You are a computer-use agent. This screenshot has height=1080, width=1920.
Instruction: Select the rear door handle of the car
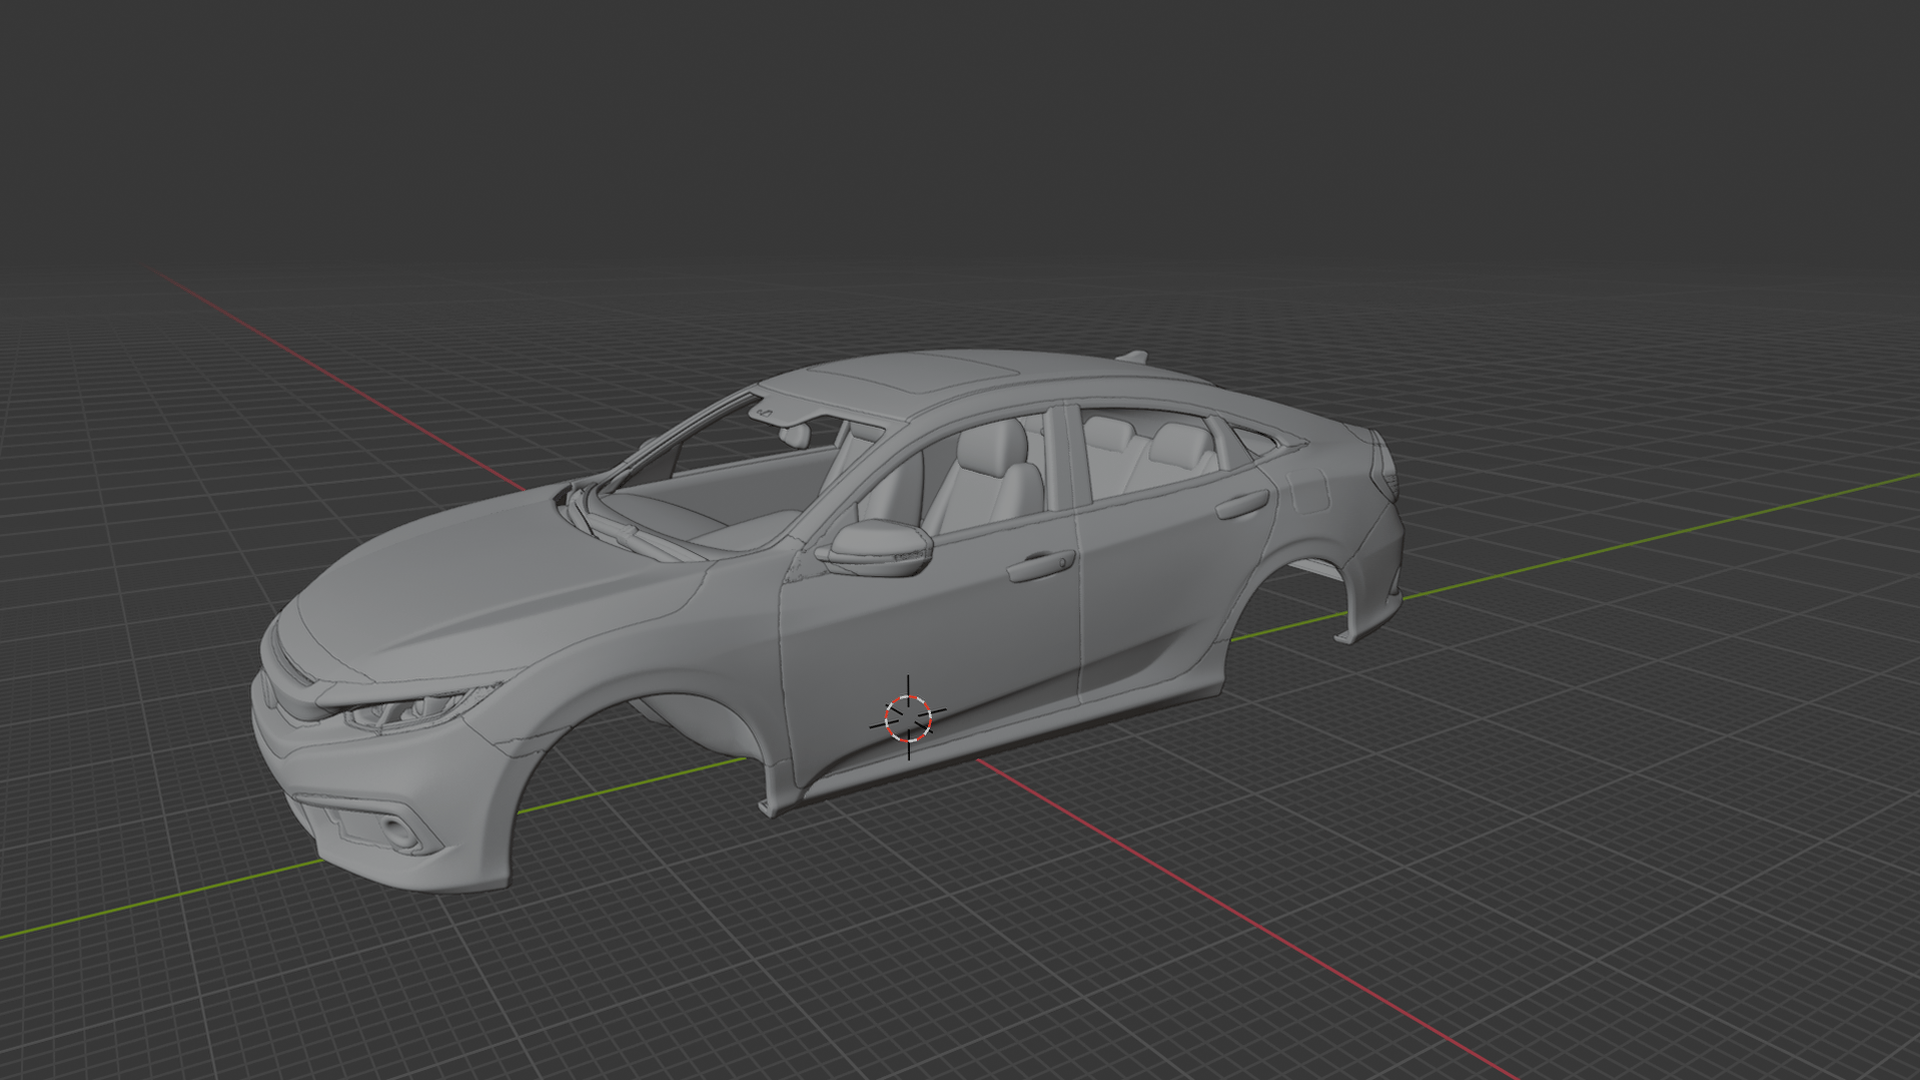(x=1243, y=505)
